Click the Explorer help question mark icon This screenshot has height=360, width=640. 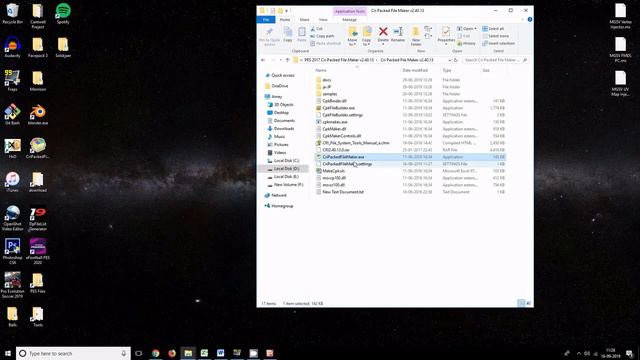(530, 19)
